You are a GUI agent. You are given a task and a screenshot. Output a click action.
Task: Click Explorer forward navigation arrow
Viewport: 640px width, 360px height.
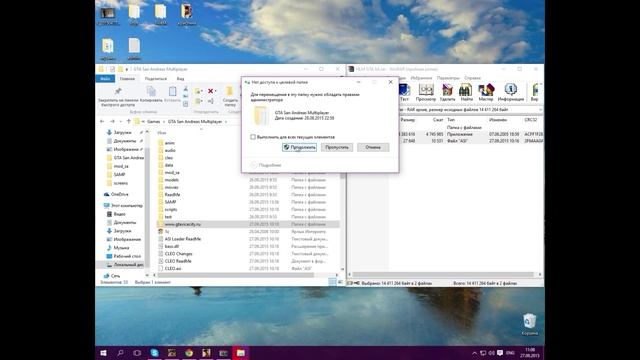[112, 122]
